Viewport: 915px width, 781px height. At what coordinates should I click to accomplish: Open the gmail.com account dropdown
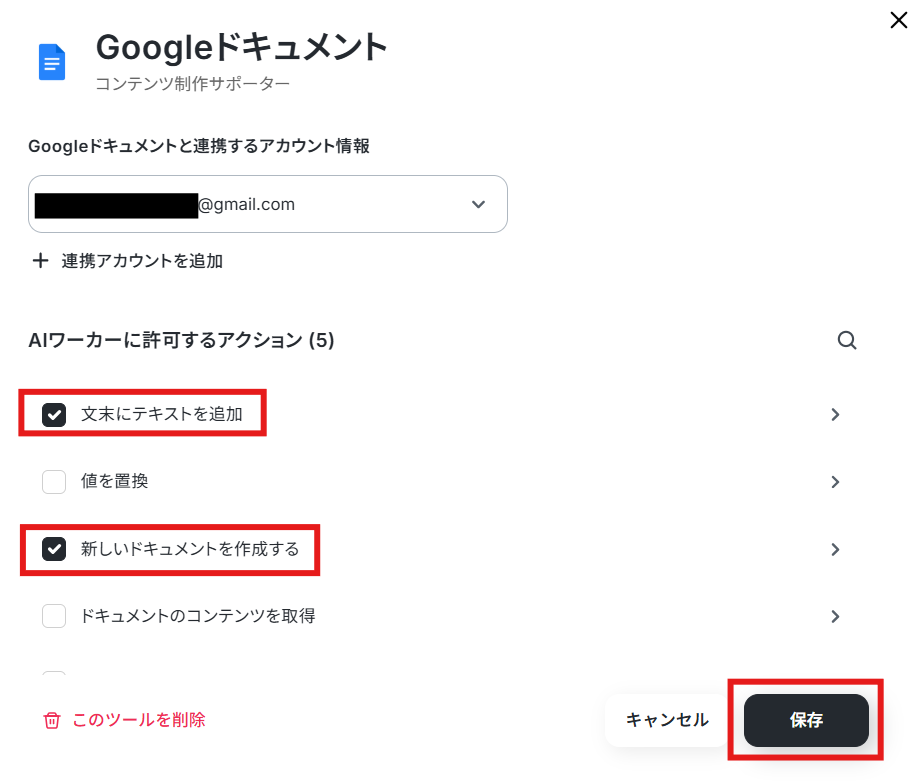(268, 204)
